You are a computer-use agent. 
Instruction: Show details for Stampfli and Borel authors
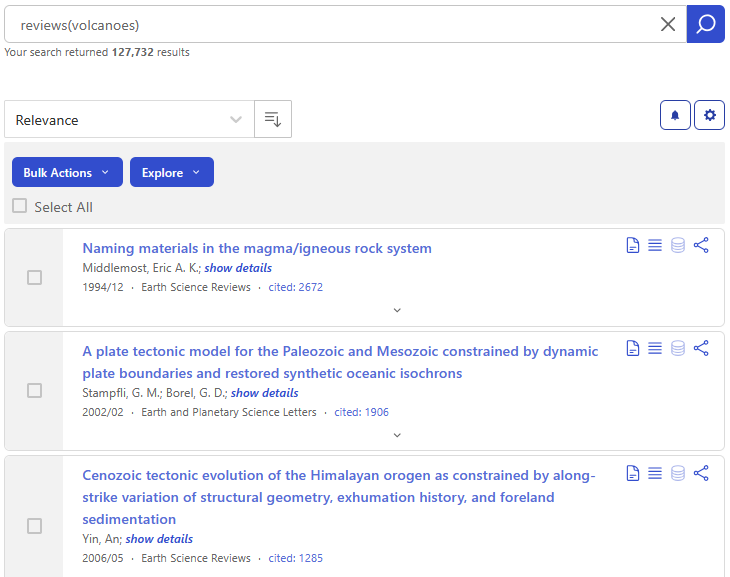pyautogui.click(x=264, y=393)
